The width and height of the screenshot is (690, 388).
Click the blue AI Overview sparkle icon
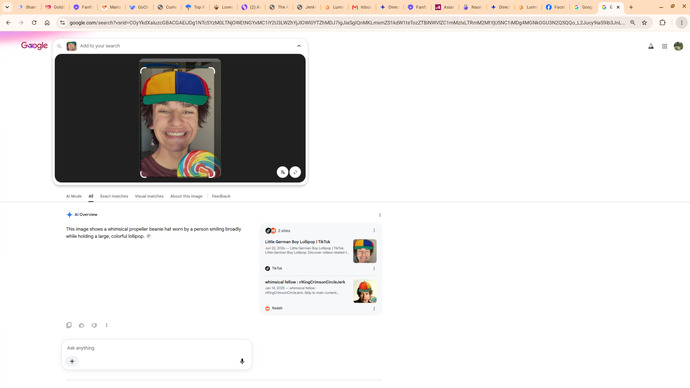(69, 215)
